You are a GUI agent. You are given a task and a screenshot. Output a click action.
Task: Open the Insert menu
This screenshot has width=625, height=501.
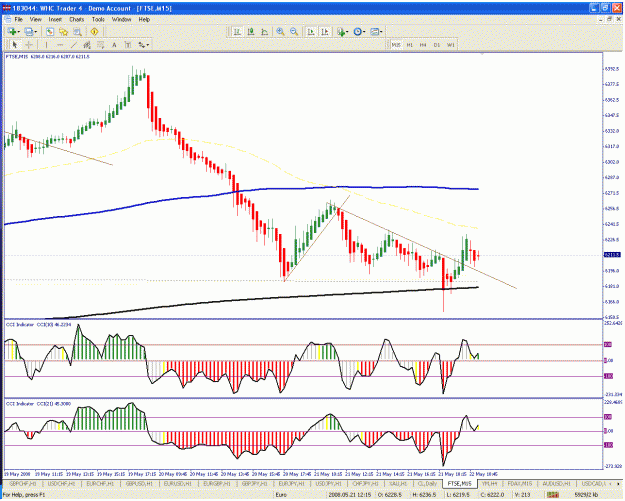click(55, 19)
